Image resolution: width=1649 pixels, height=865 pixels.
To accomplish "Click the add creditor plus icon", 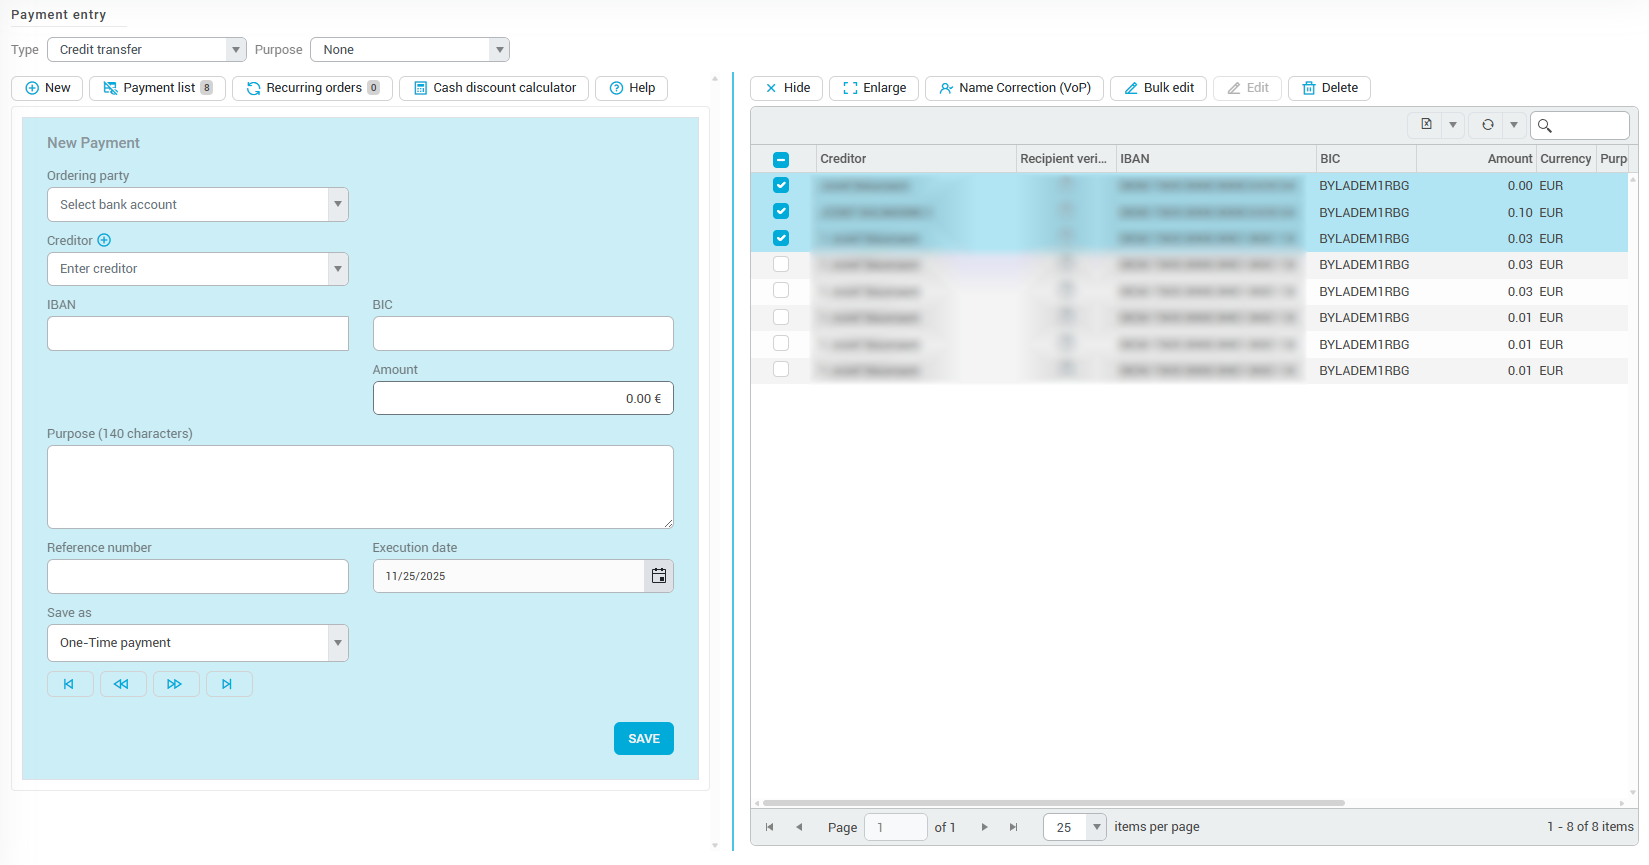I will coord(104,240).
